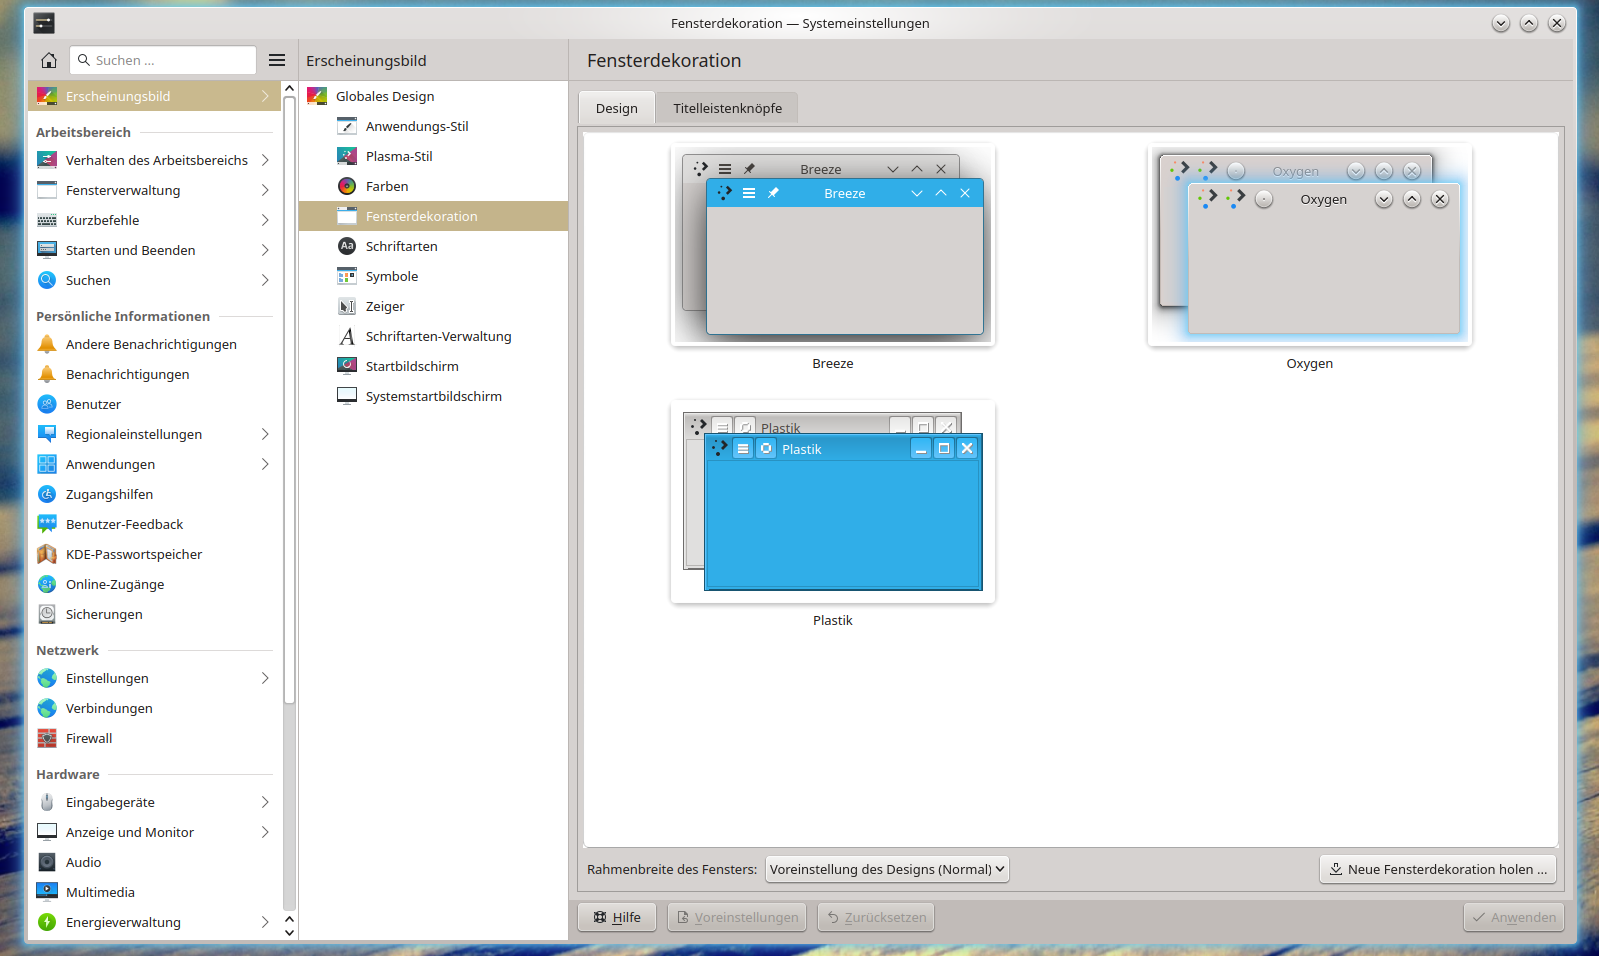The width and height of the screenshot is (1599, 956).
Task: Open the Sicherungen backup icon
Action: [47, 614]
